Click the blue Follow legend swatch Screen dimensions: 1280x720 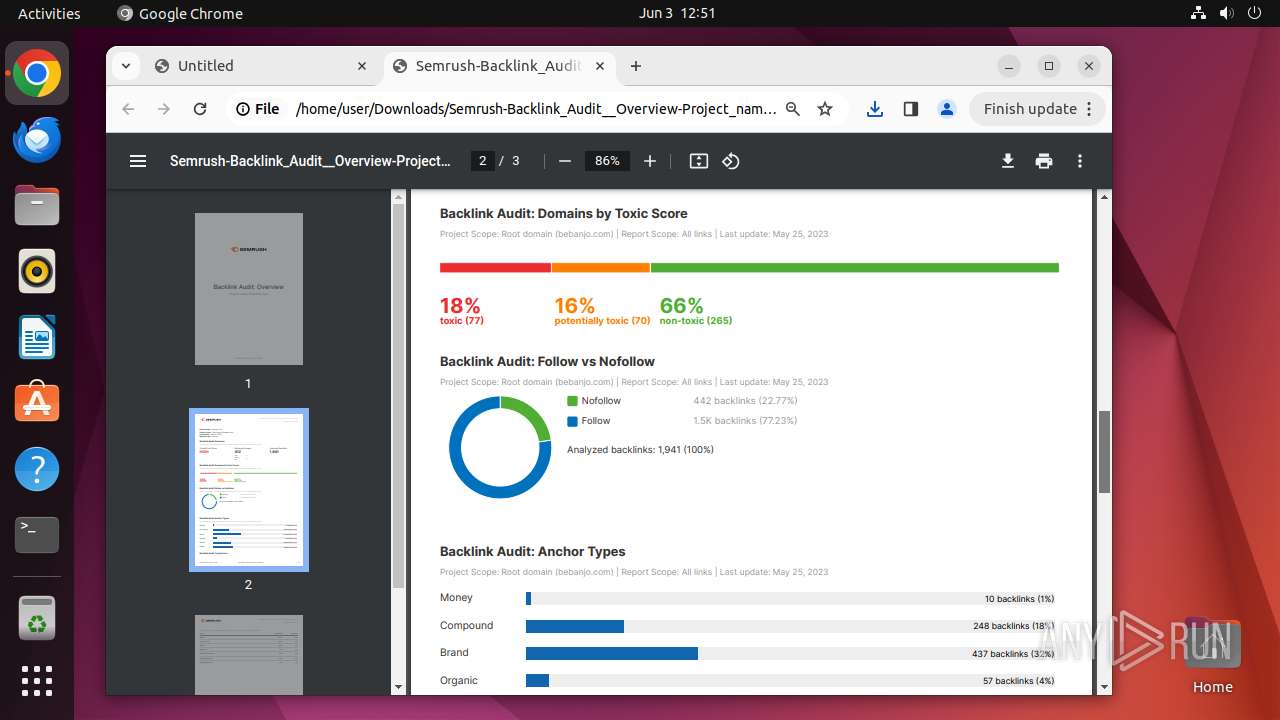(x=572, y=421)
